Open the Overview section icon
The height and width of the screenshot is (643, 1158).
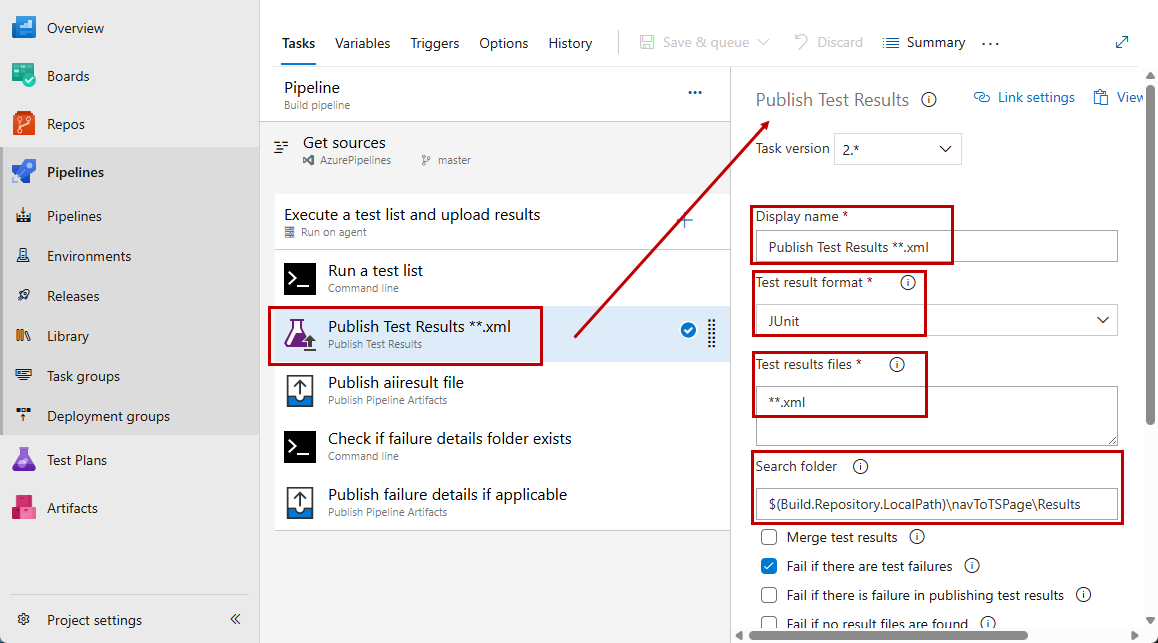24,27
